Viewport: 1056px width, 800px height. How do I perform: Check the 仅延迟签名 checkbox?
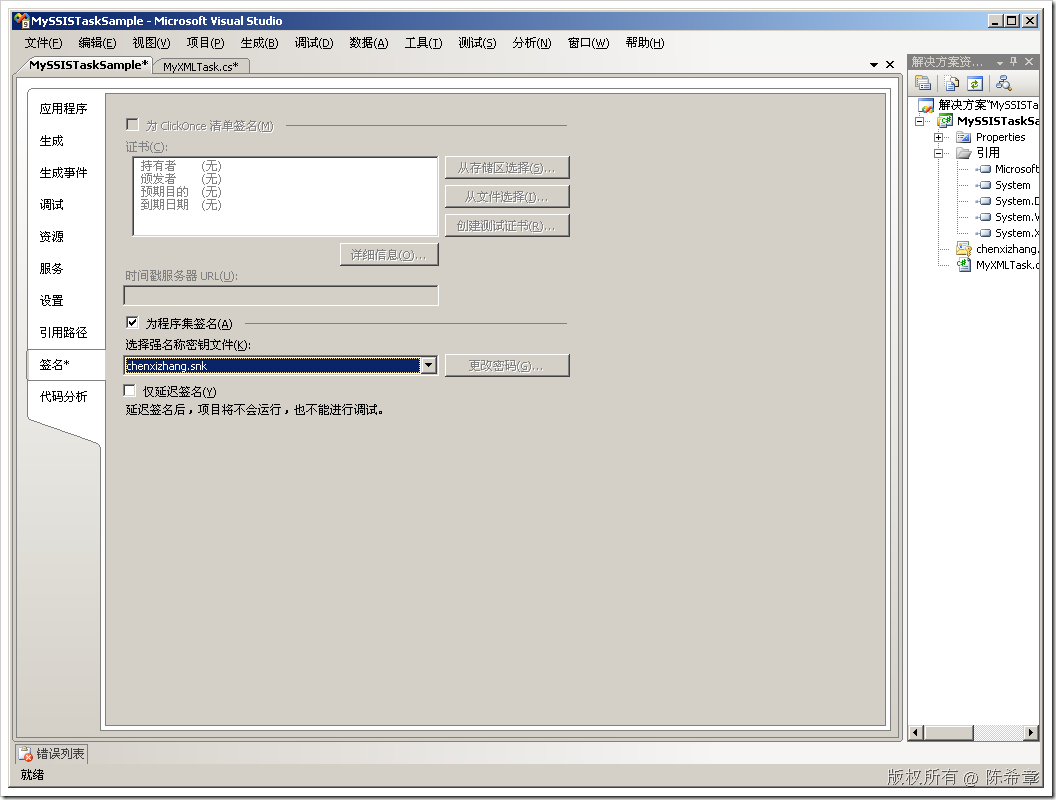click(130, 391)
